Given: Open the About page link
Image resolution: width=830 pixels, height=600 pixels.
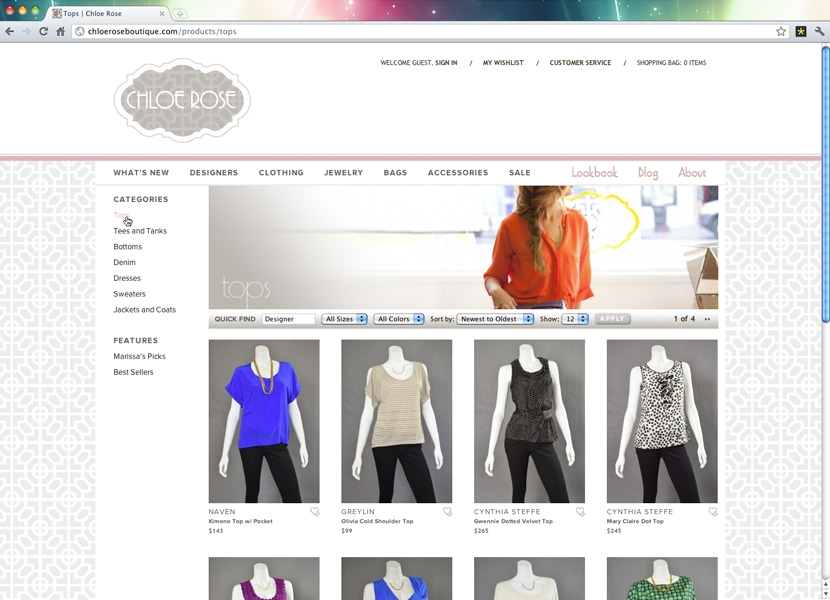Looking at the screenshot, I should pyautogui.click(x=692, y=173).
